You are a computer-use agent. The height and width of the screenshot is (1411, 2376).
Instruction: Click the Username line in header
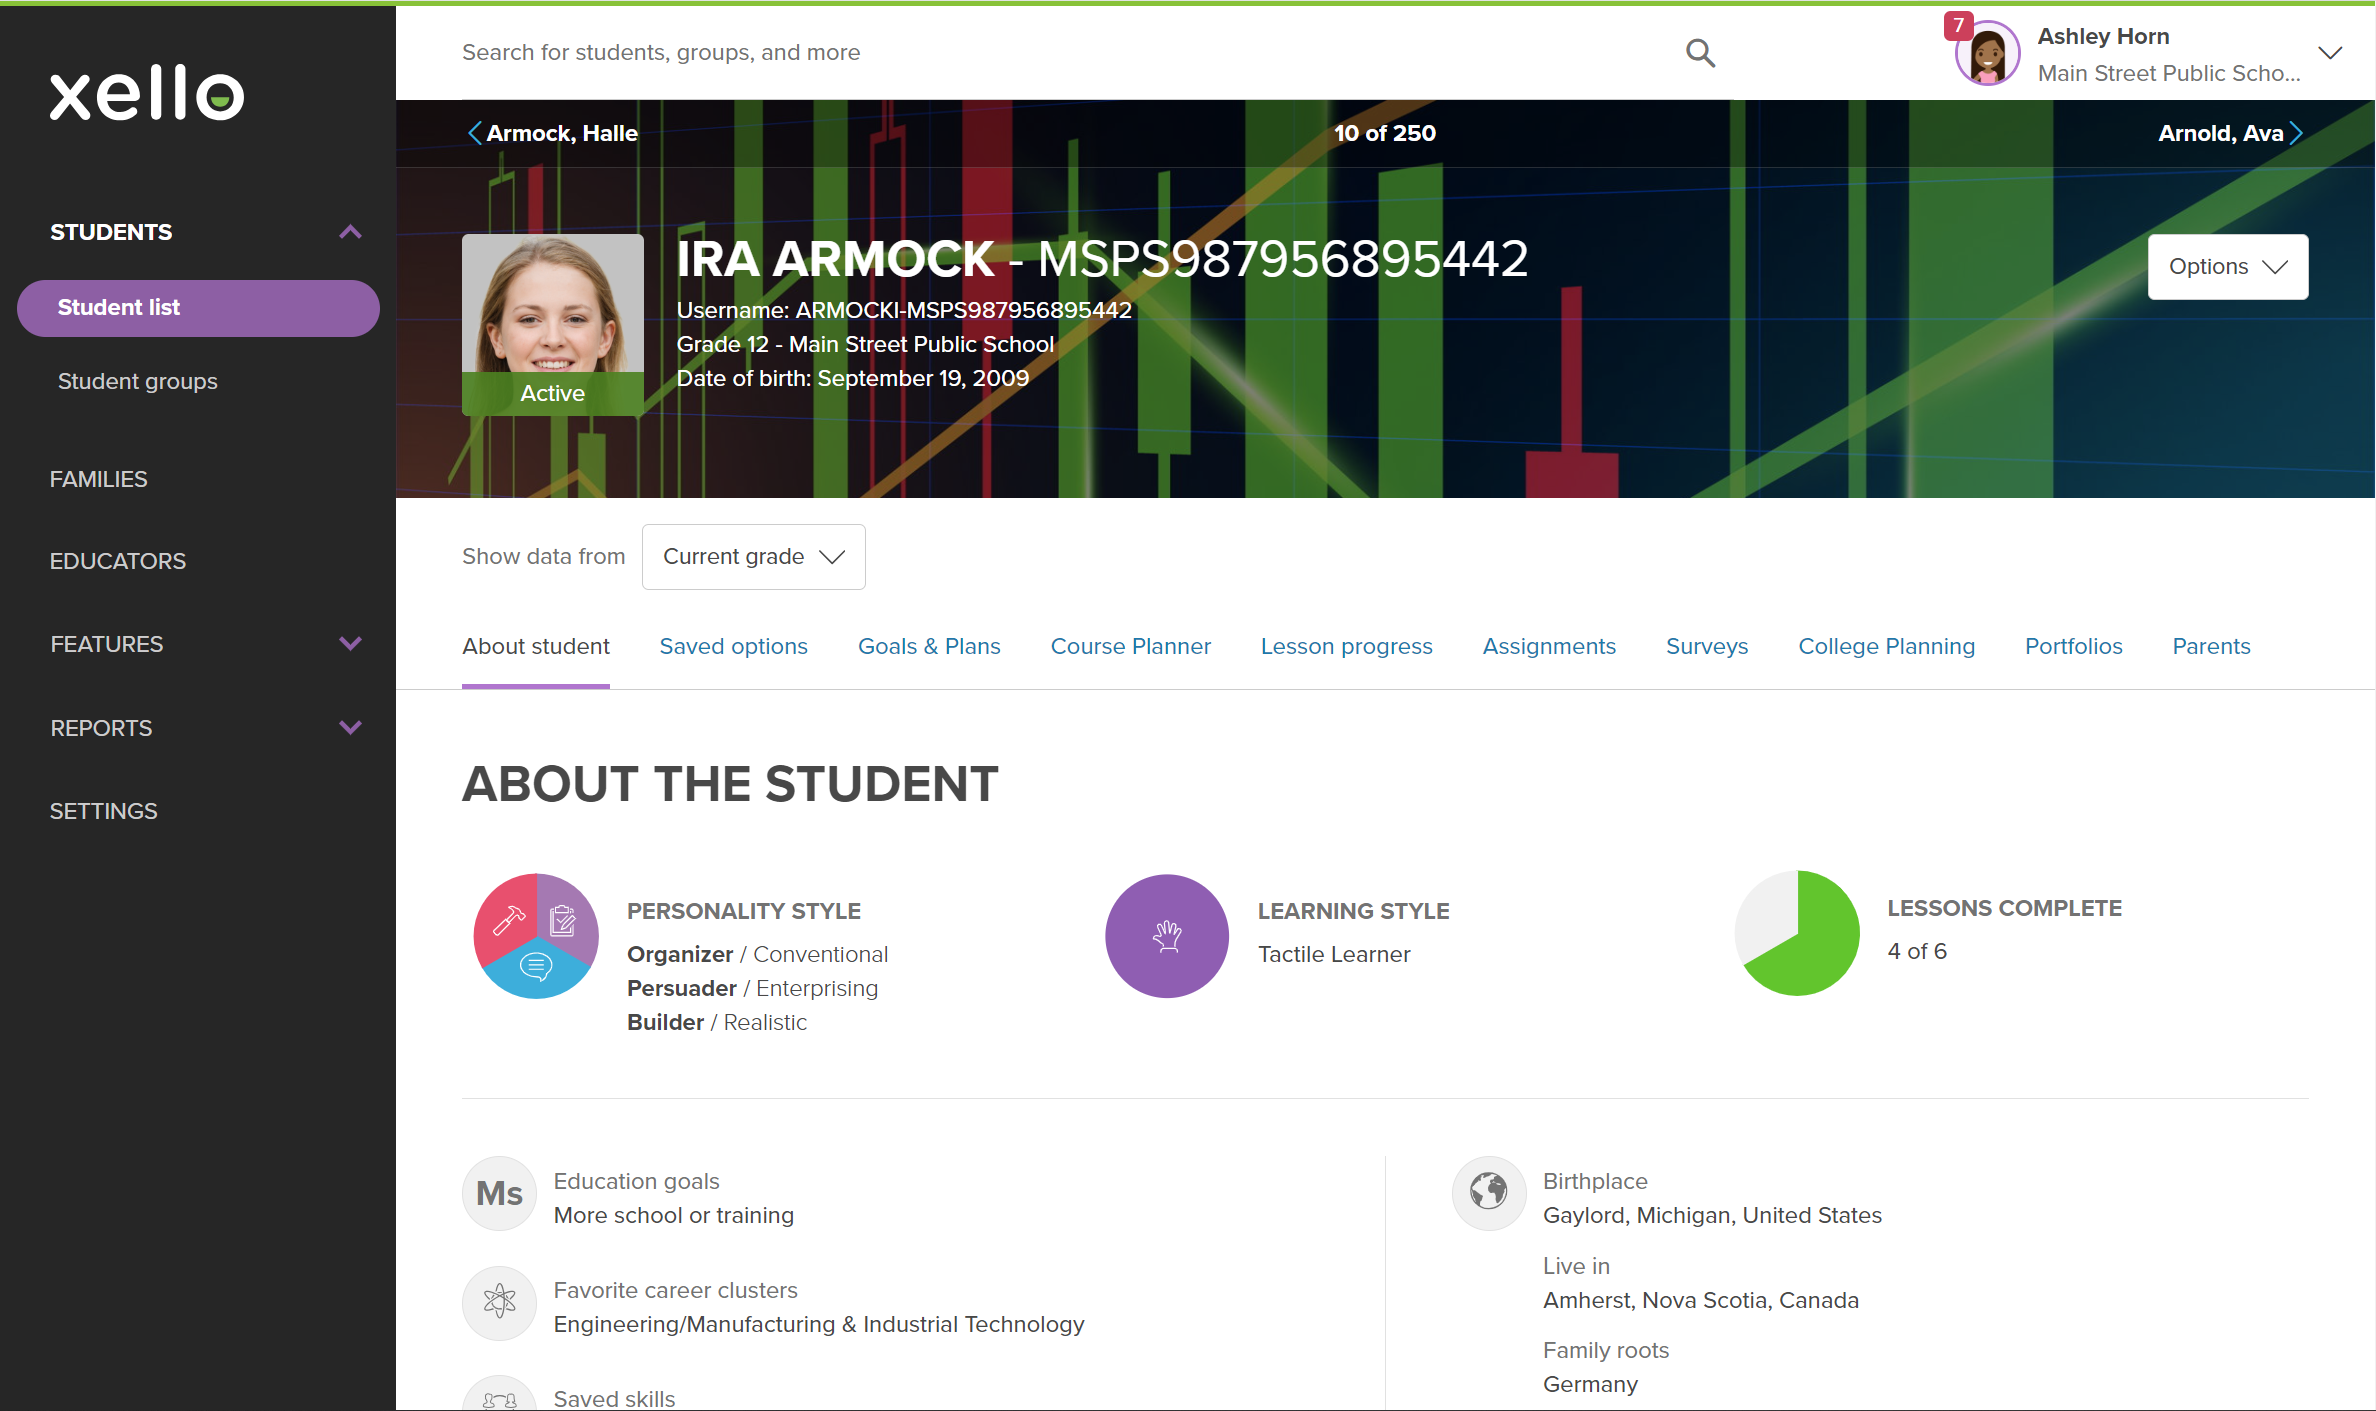tap(904, 310)
